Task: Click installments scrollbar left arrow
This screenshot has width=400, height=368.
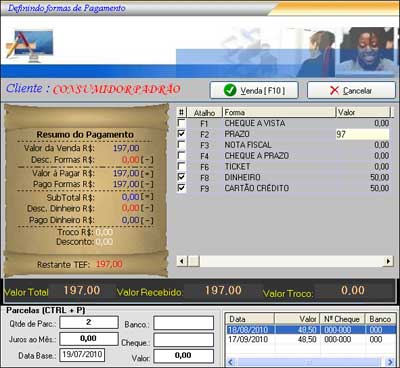Action: [231, 362]
